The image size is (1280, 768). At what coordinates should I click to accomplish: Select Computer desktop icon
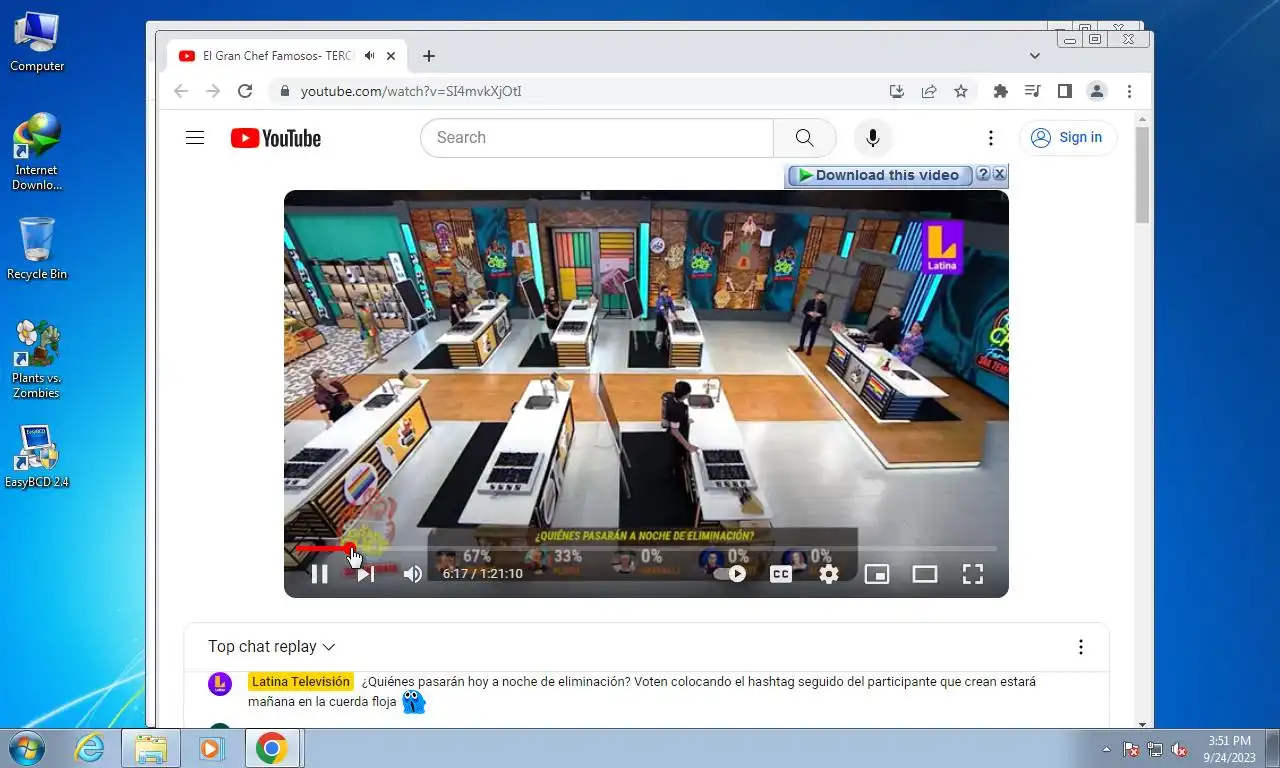point(37,41)
